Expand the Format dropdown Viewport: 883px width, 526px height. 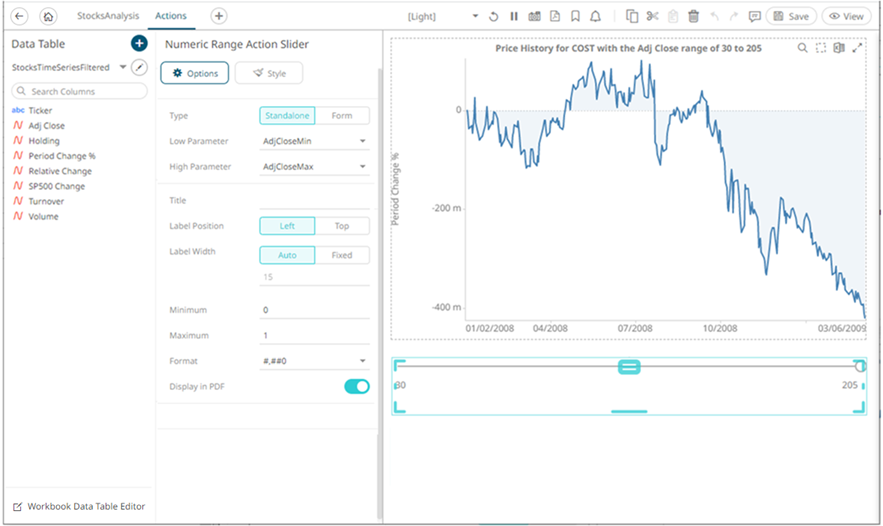pyautogui.click(x=314, y=361)
